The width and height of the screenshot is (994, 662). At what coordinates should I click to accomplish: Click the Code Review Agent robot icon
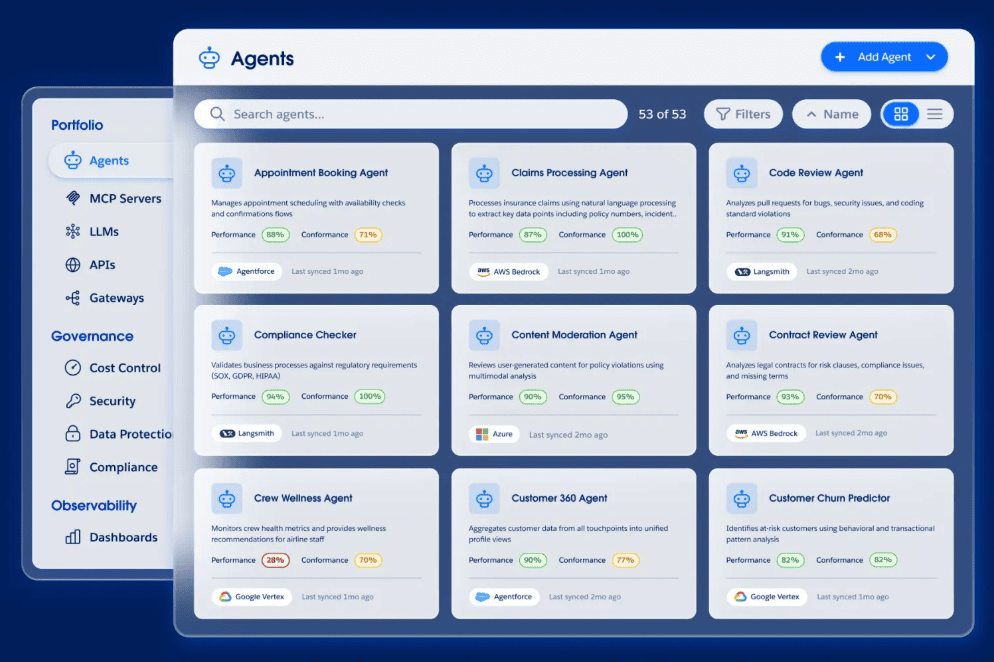click(x=742, y=172)
